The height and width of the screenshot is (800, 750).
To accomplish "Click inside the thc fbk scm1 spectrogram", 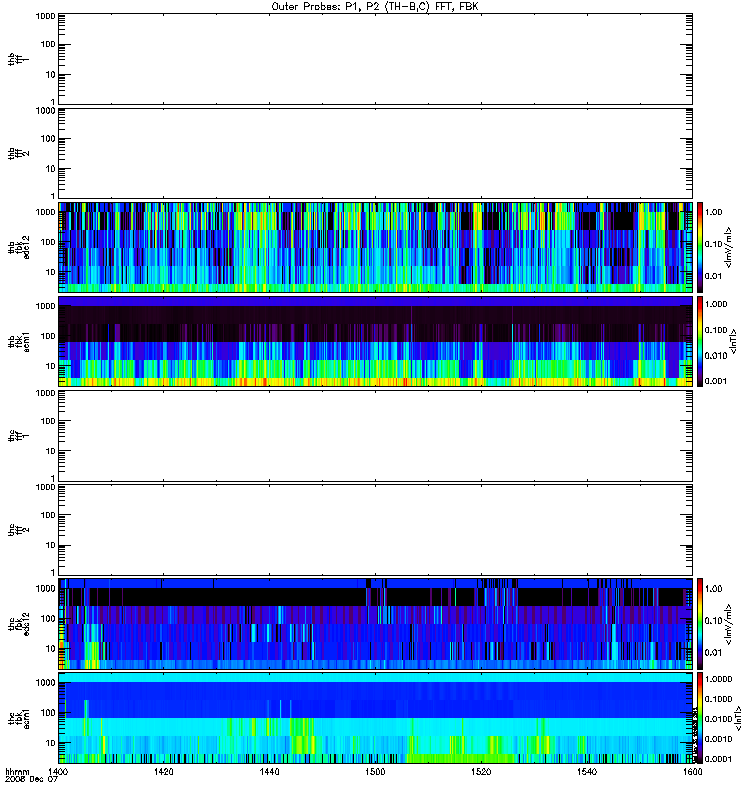I will (376, 718).
